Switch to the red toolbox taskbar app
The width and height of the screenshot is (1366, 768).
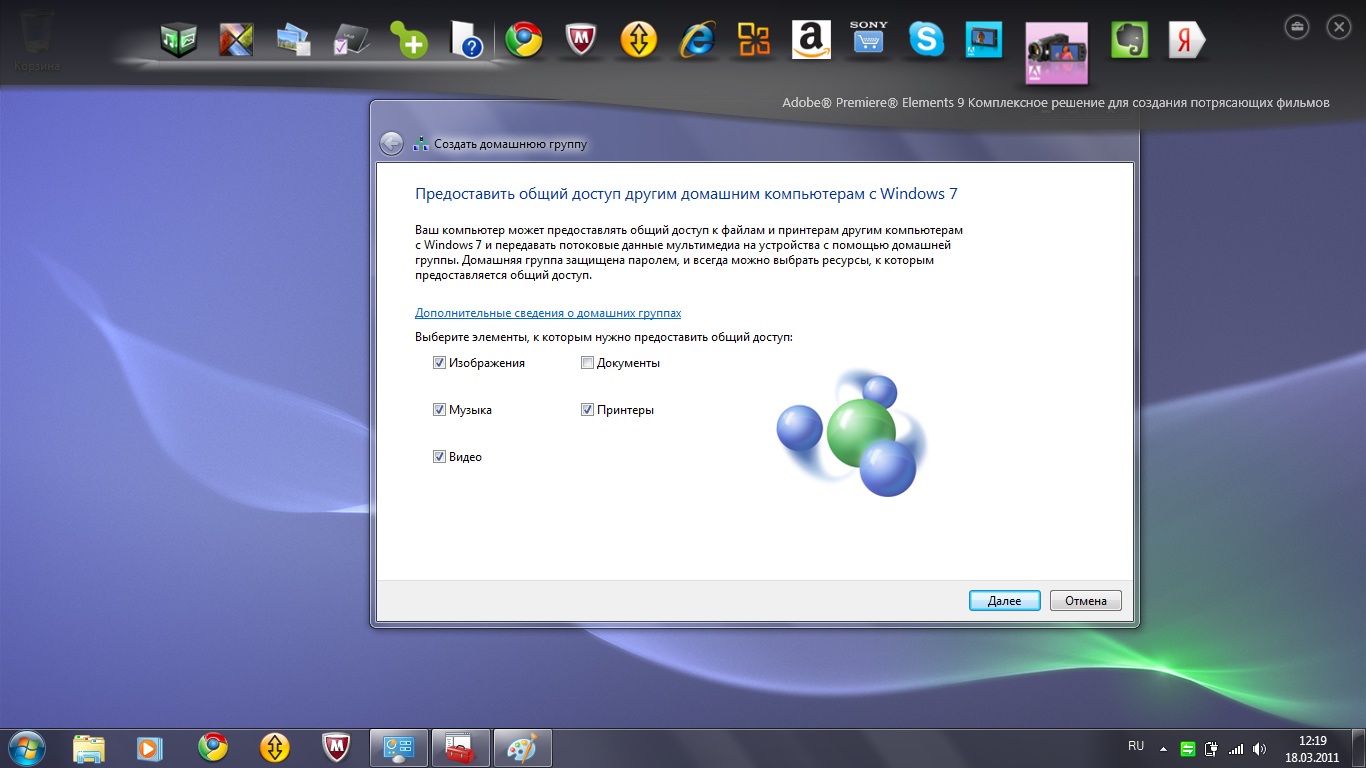coord(460,748)
